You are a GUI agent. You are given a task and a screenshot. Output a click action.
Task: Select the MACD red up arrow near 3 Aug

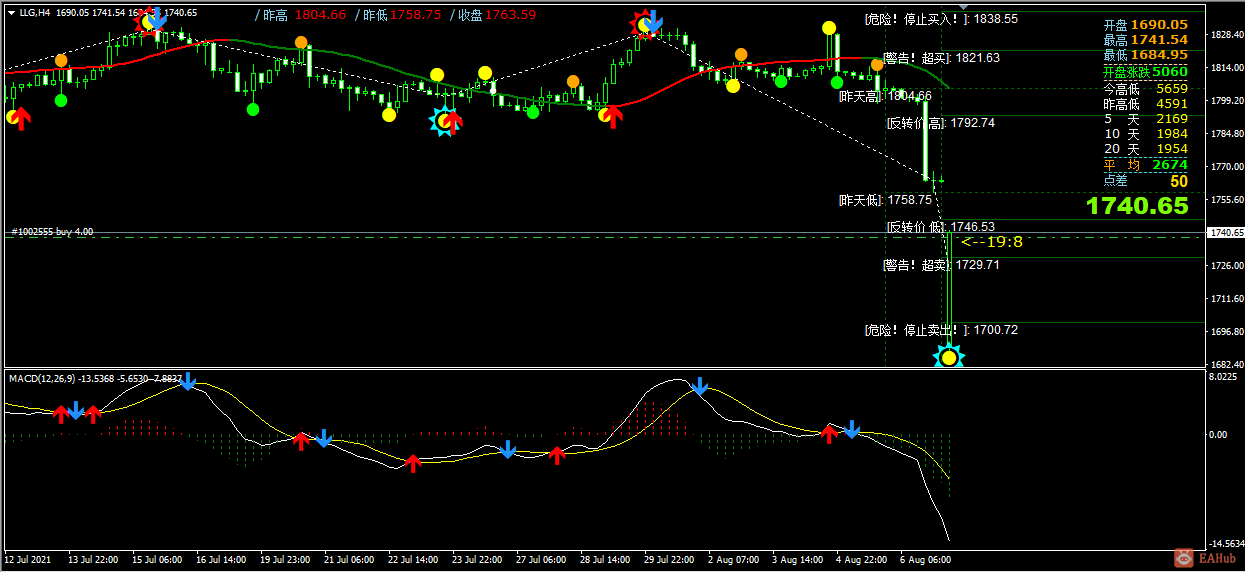[829, 433]
